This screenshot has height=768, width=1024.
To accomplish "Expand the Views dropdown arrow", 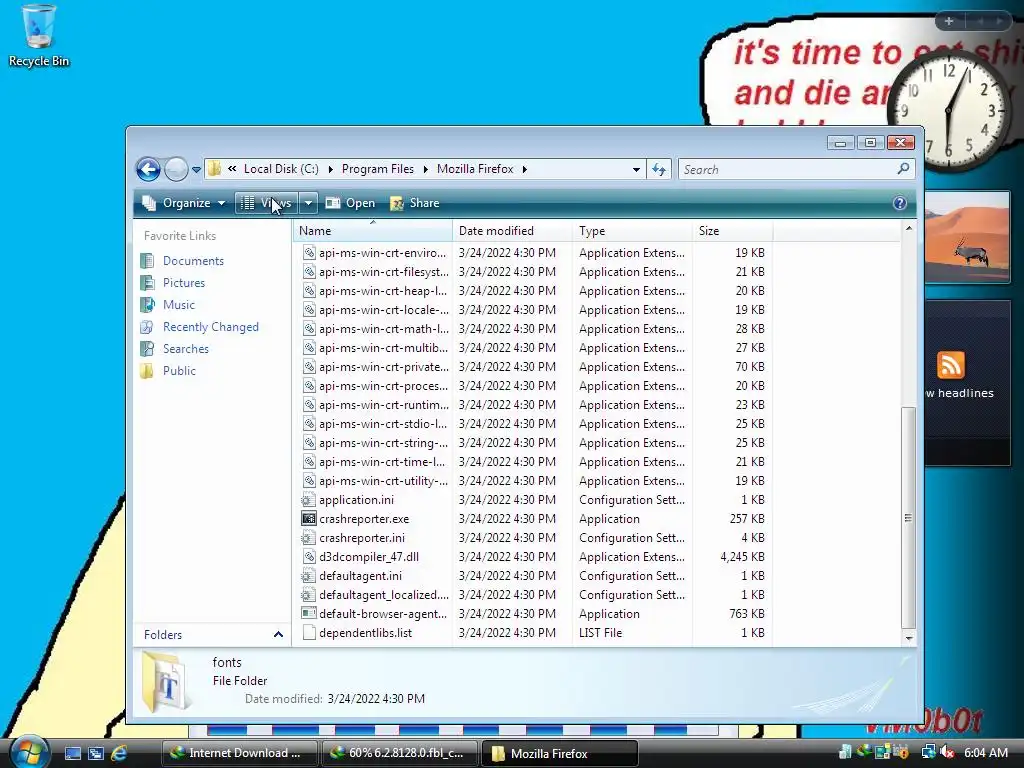I will [308, 203].
